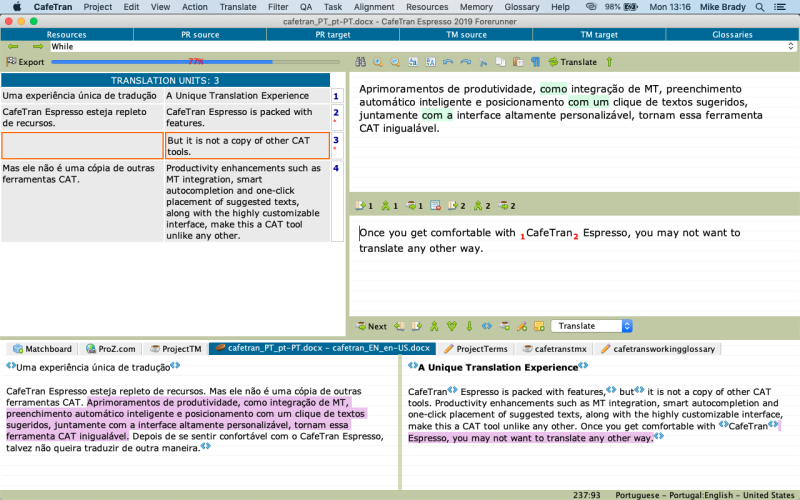The image size is (800, 500).
Task: Switch to the cafetranstmx tab
Action: (555, 349)
